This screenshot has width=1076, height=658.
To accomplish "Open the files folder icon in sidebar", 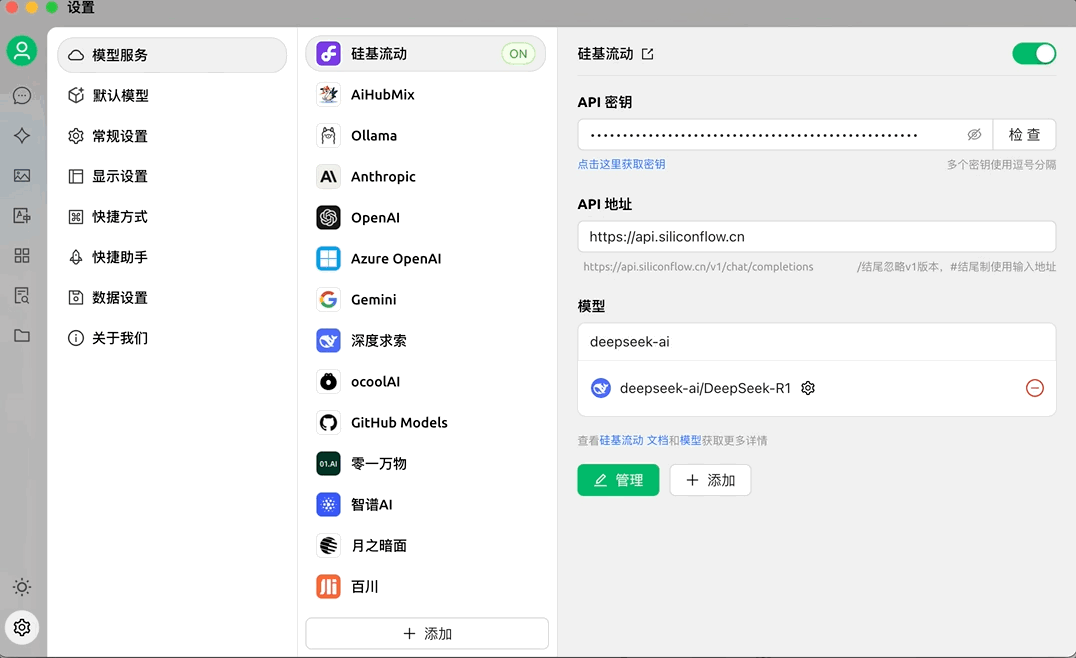I will [x=22, y=336].
